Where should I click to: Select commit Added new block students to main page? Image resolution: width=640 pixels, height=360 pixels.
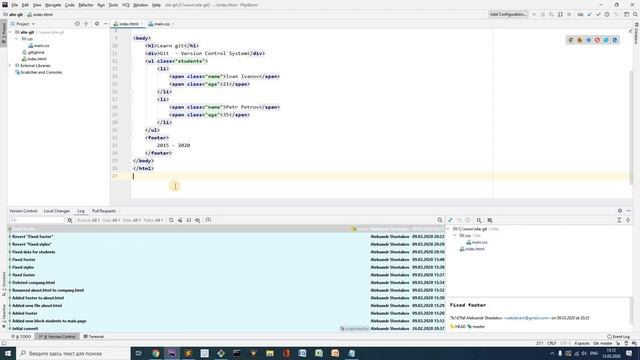pos(227,321)
